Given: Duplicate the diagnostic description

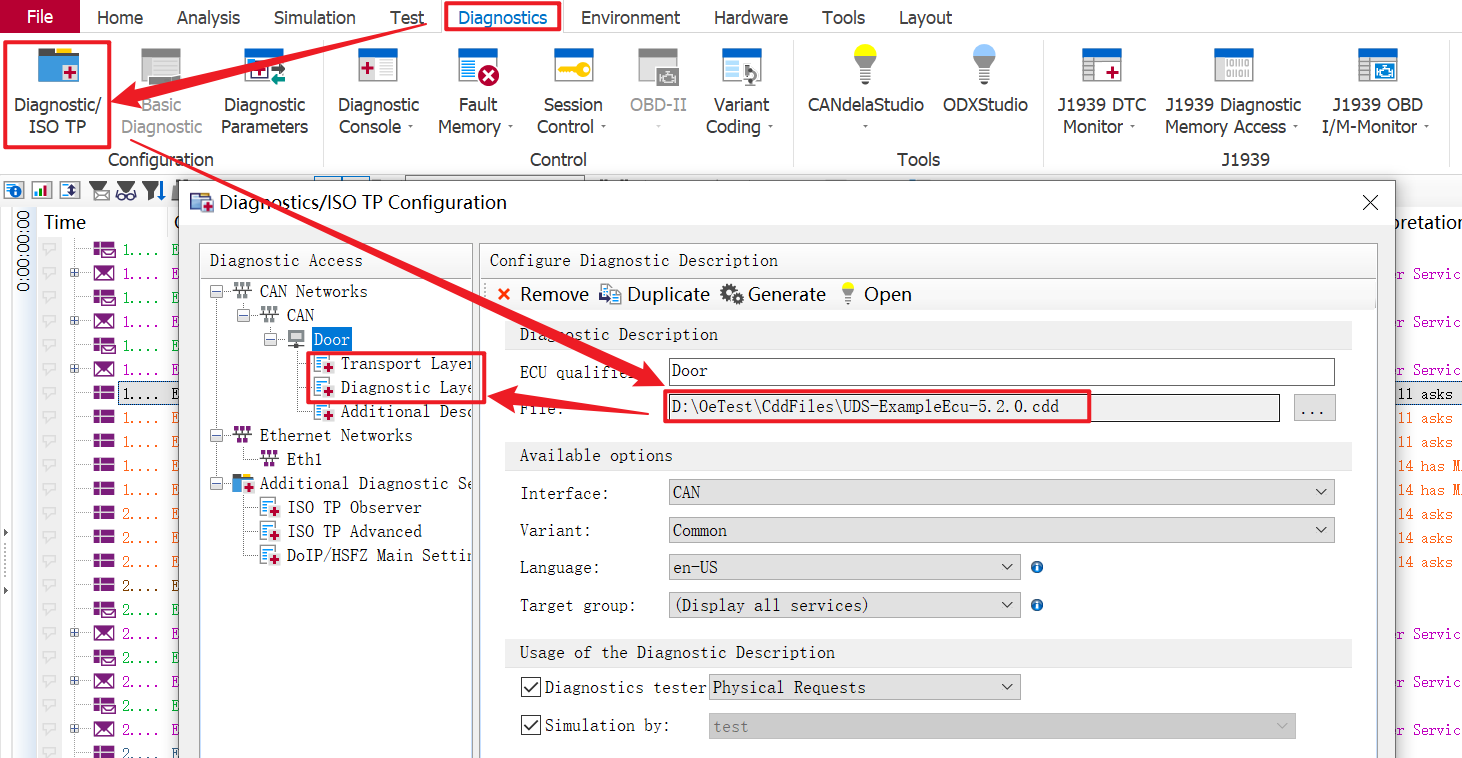Looking at the screenshot, I should click(654, 294).
